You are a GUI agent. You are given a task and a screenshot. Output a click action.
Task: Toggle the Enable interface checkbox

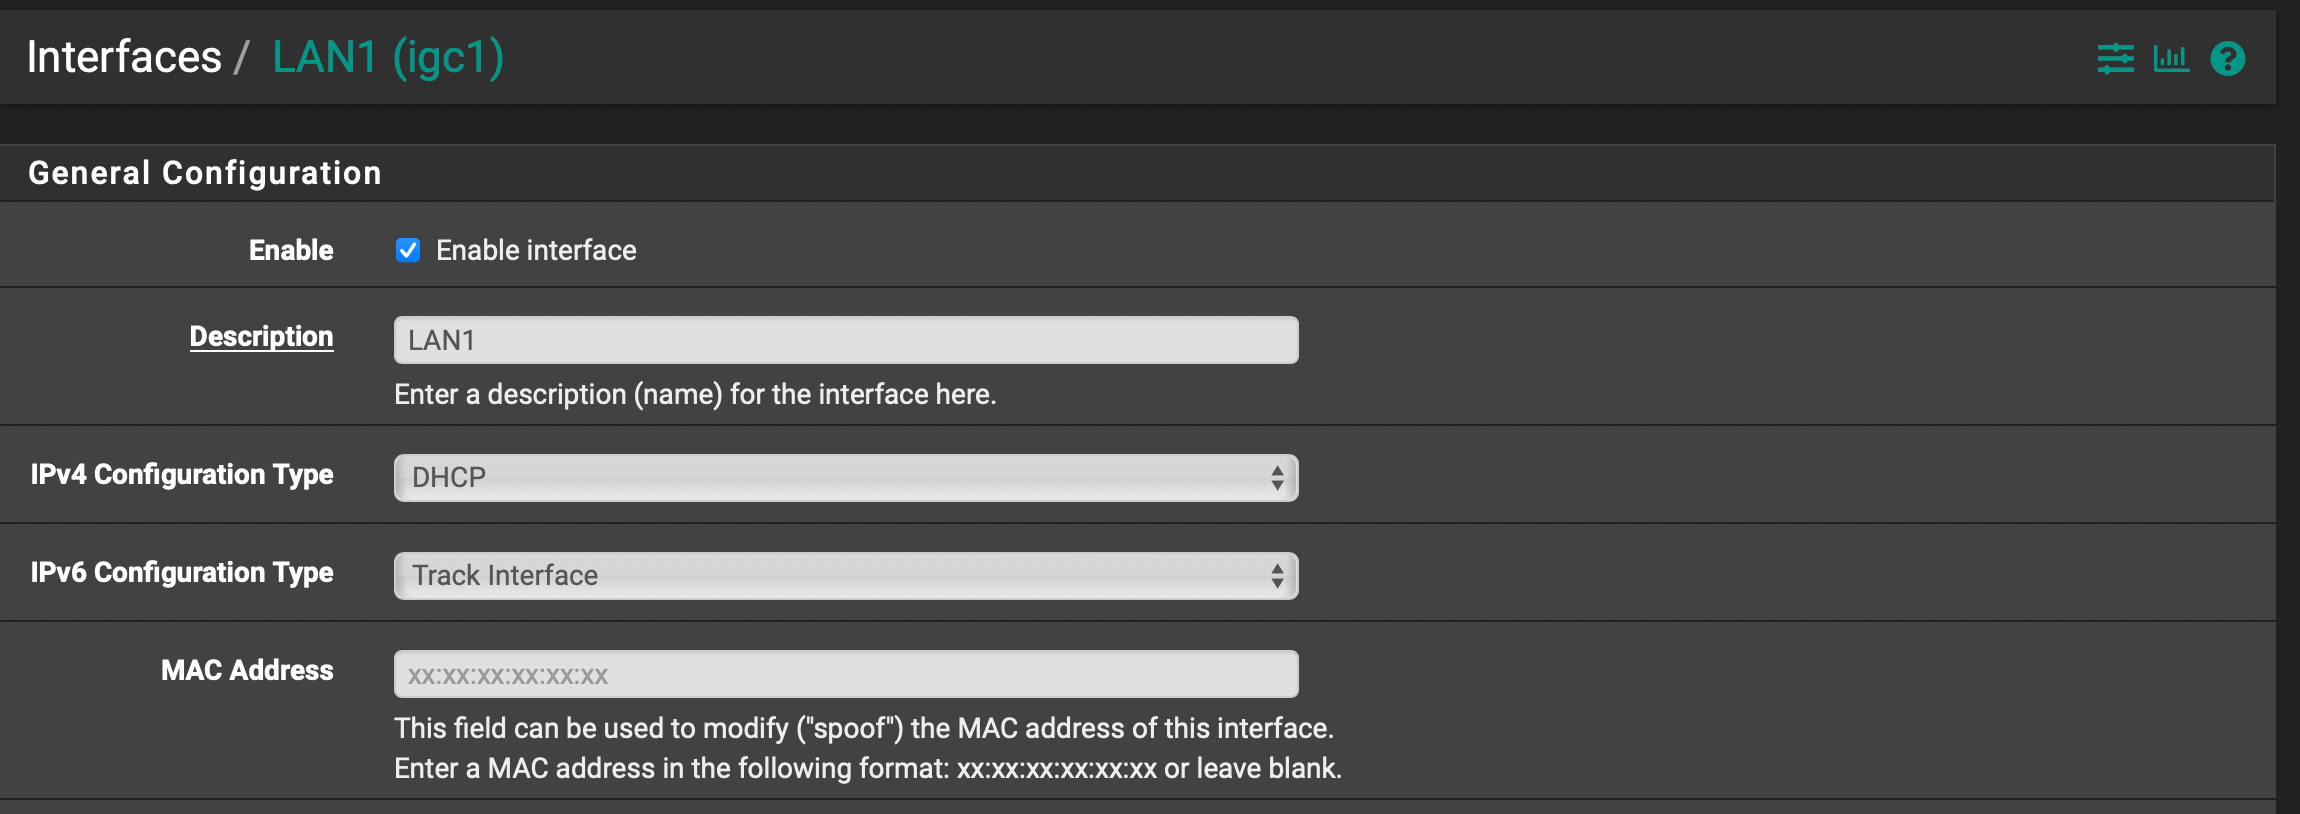pos(408,250)
